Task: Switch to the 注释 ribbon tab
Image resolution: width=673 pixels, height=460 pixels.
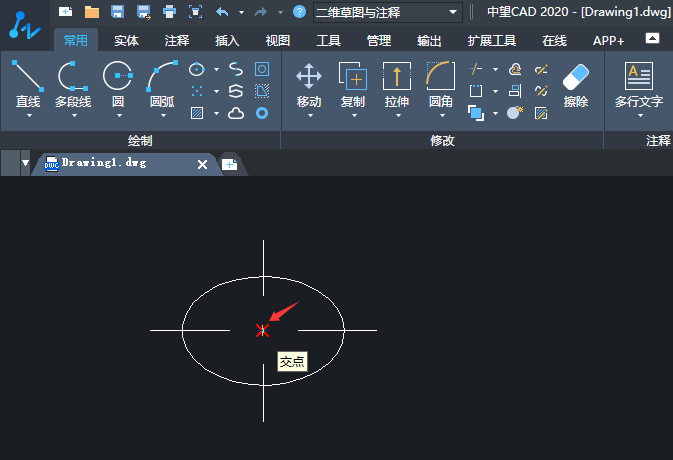Action: tap(177, 40)
